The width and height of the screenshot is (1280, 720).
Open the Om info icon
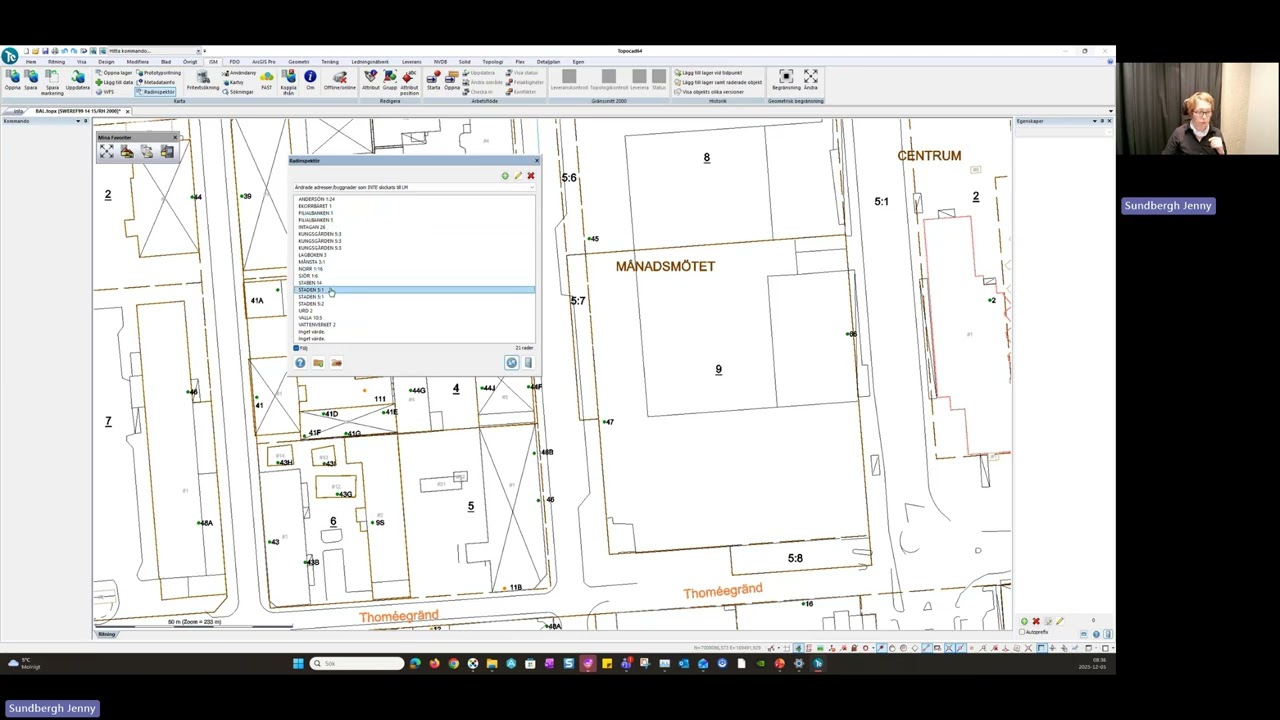pos(310,79)
